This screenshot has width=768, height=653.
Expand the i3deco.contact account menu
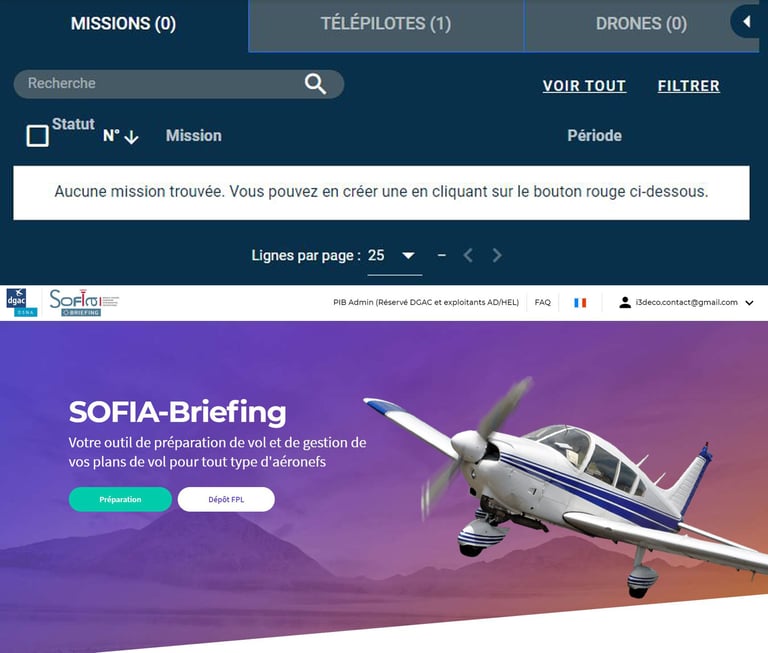pos(749,303)
